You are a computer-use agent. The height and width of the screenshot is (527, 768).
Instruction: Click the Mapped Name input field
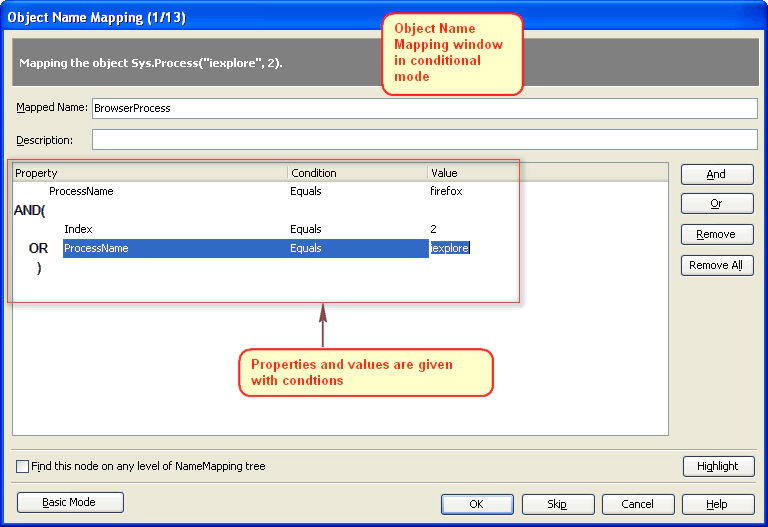[425, 108]
